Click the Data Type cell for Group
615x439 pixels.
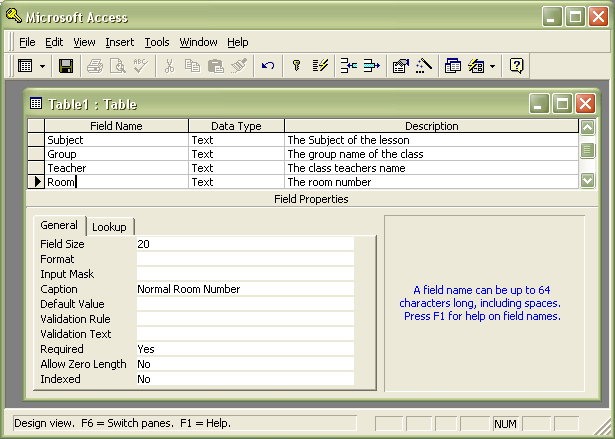237,154
